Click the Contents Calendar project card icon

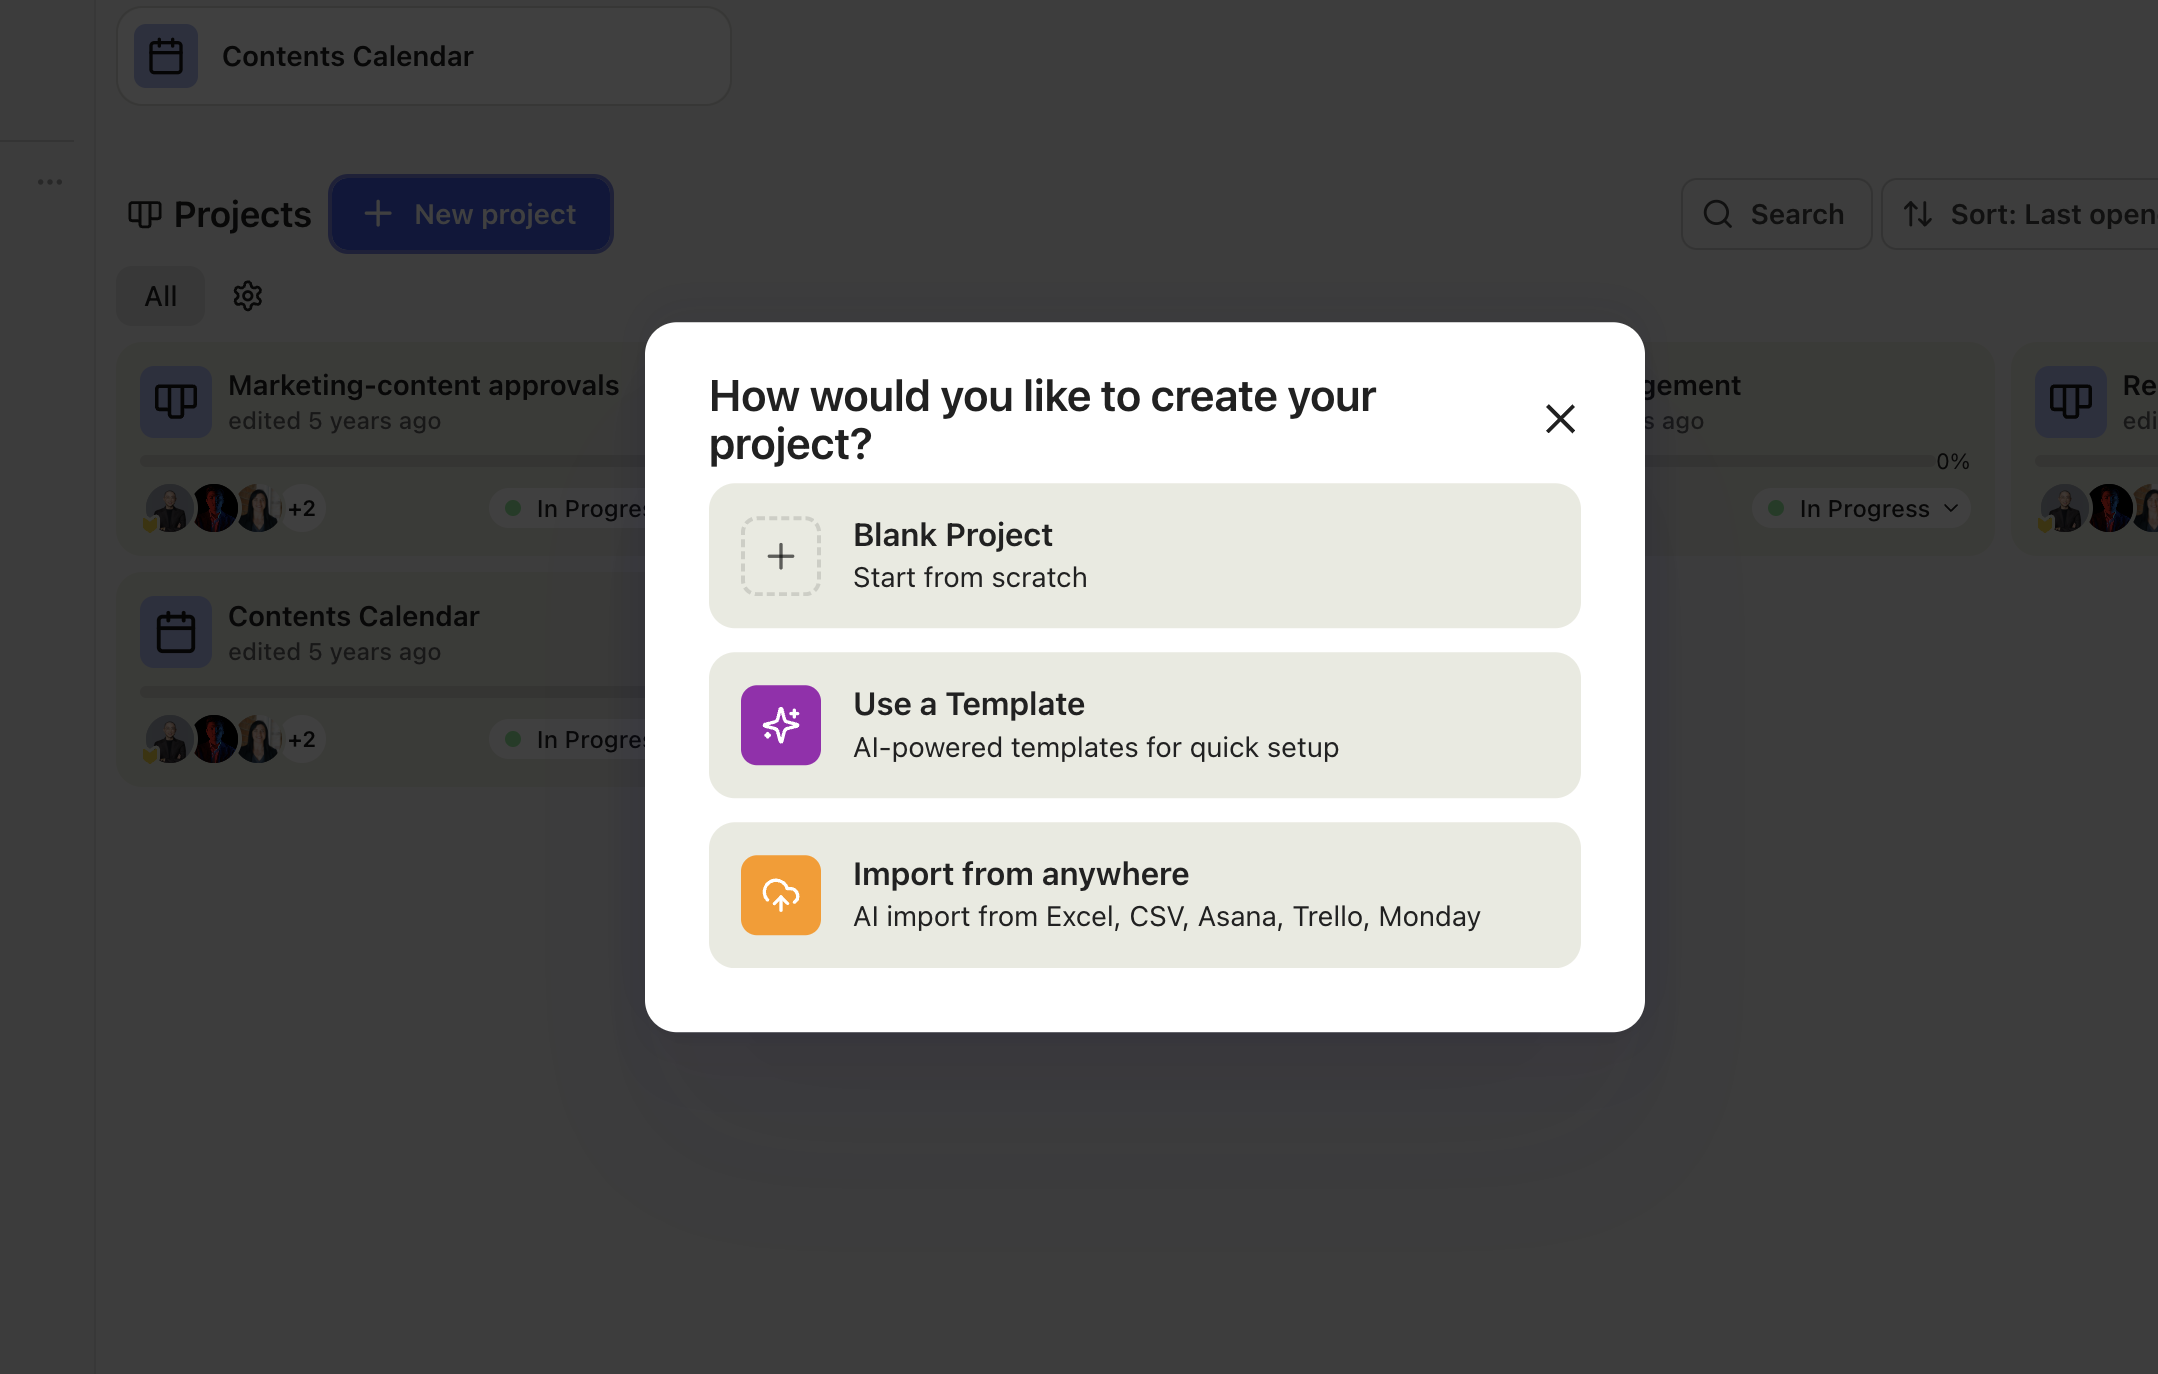coord(176,633)
